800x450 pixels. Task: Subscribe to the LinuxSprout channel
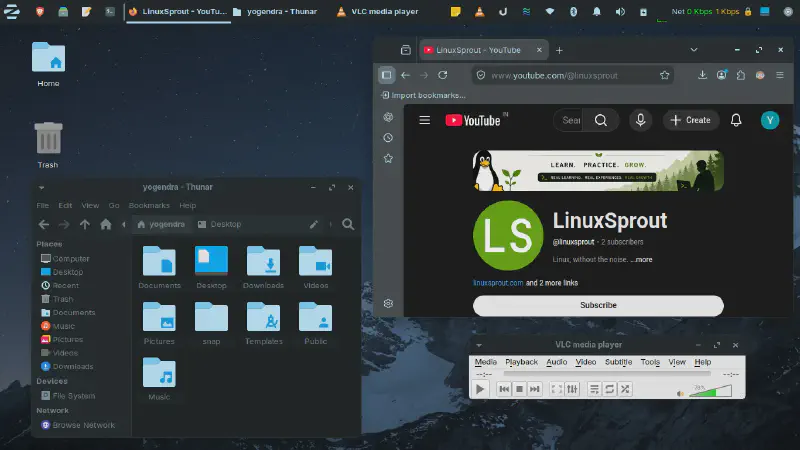coord(598,305)
